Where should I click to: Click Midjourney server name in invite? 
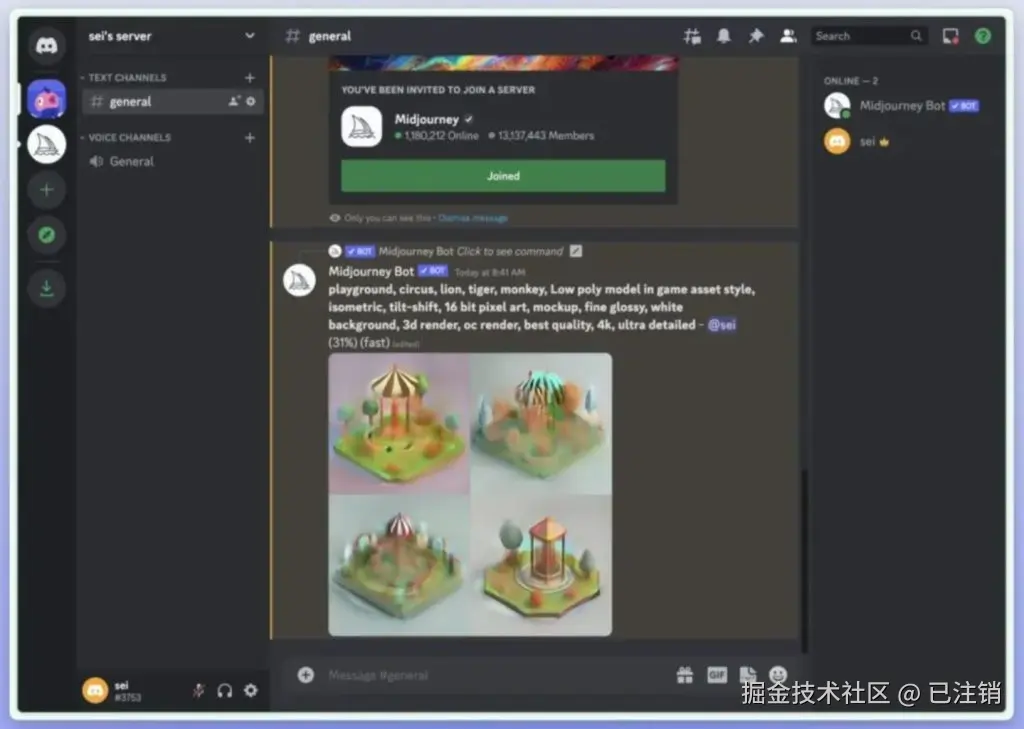(426, 120)
